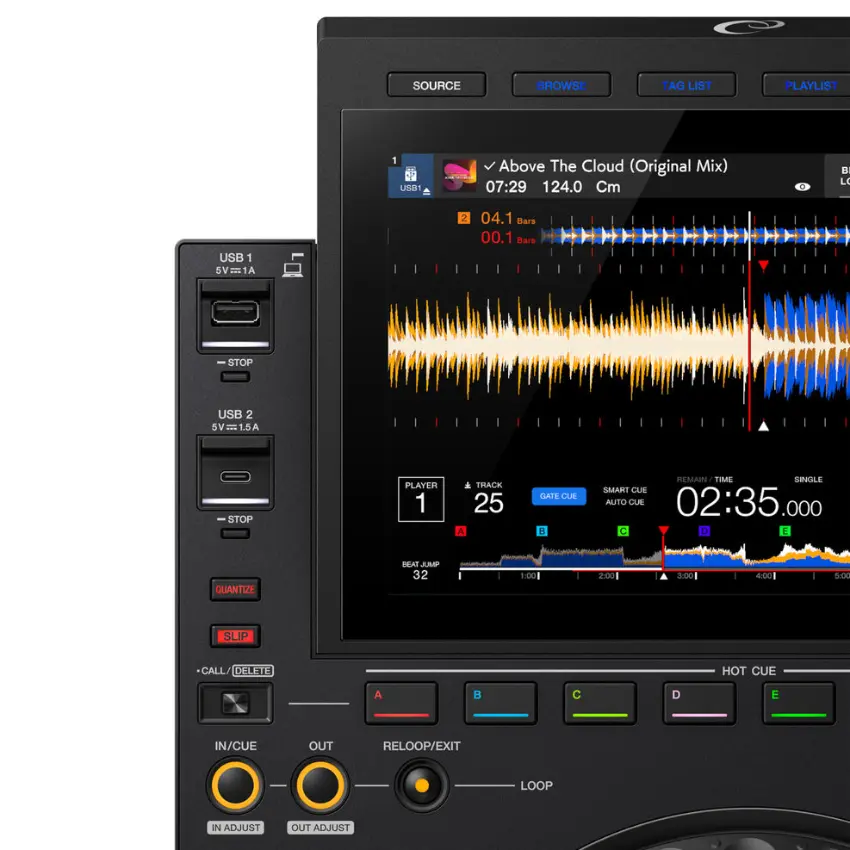This screenshot has height=850, width=850.
Task: Tap the SOURCE button
Action: click(436, 85)
